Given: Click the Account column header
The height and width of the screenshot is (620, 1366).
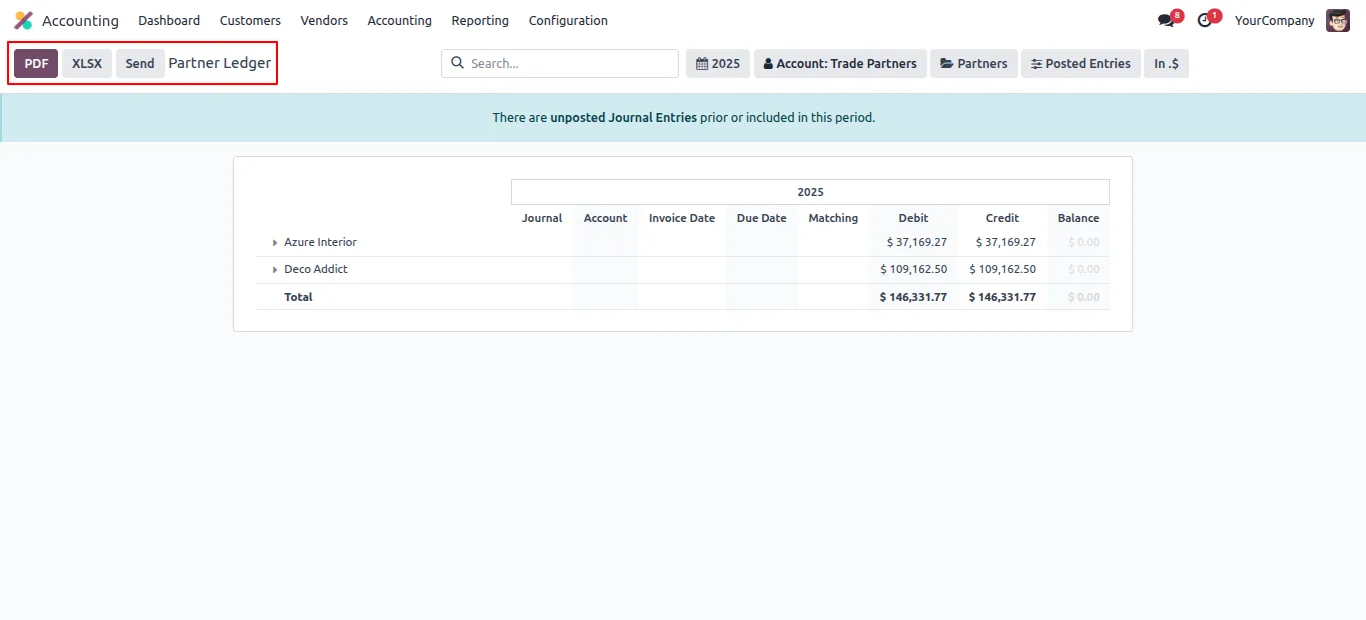Looking at the screenshot, I should click(x=605, y=218).
